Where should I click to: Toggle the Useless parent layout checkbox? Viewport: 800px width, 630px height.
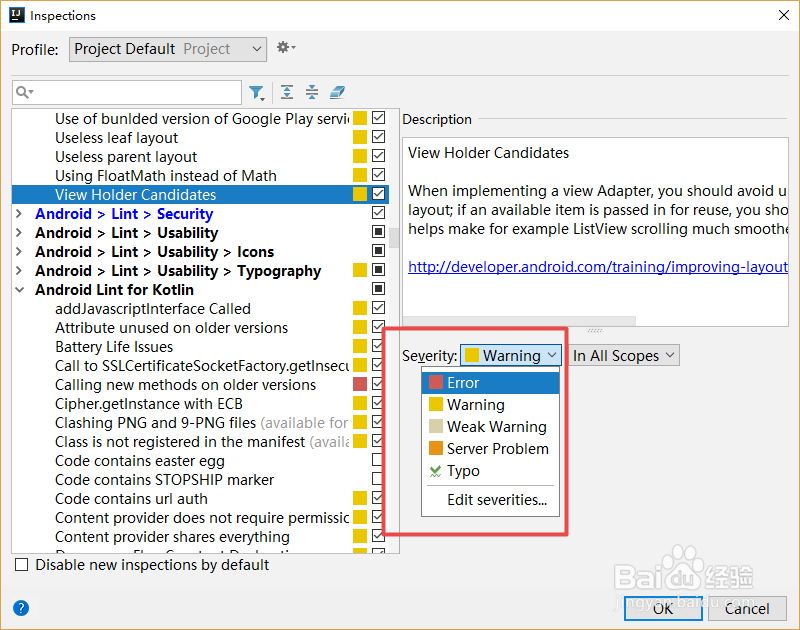coord(378,156)
